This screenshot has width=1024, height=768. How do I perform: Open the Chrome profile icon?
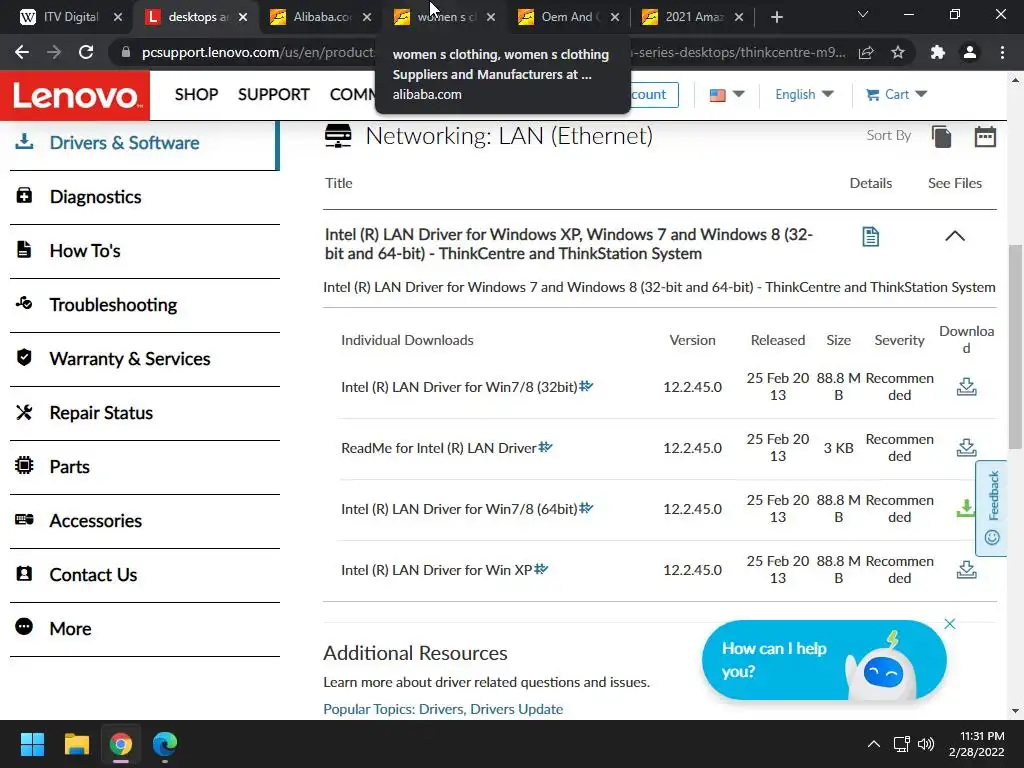click(970, 52)
